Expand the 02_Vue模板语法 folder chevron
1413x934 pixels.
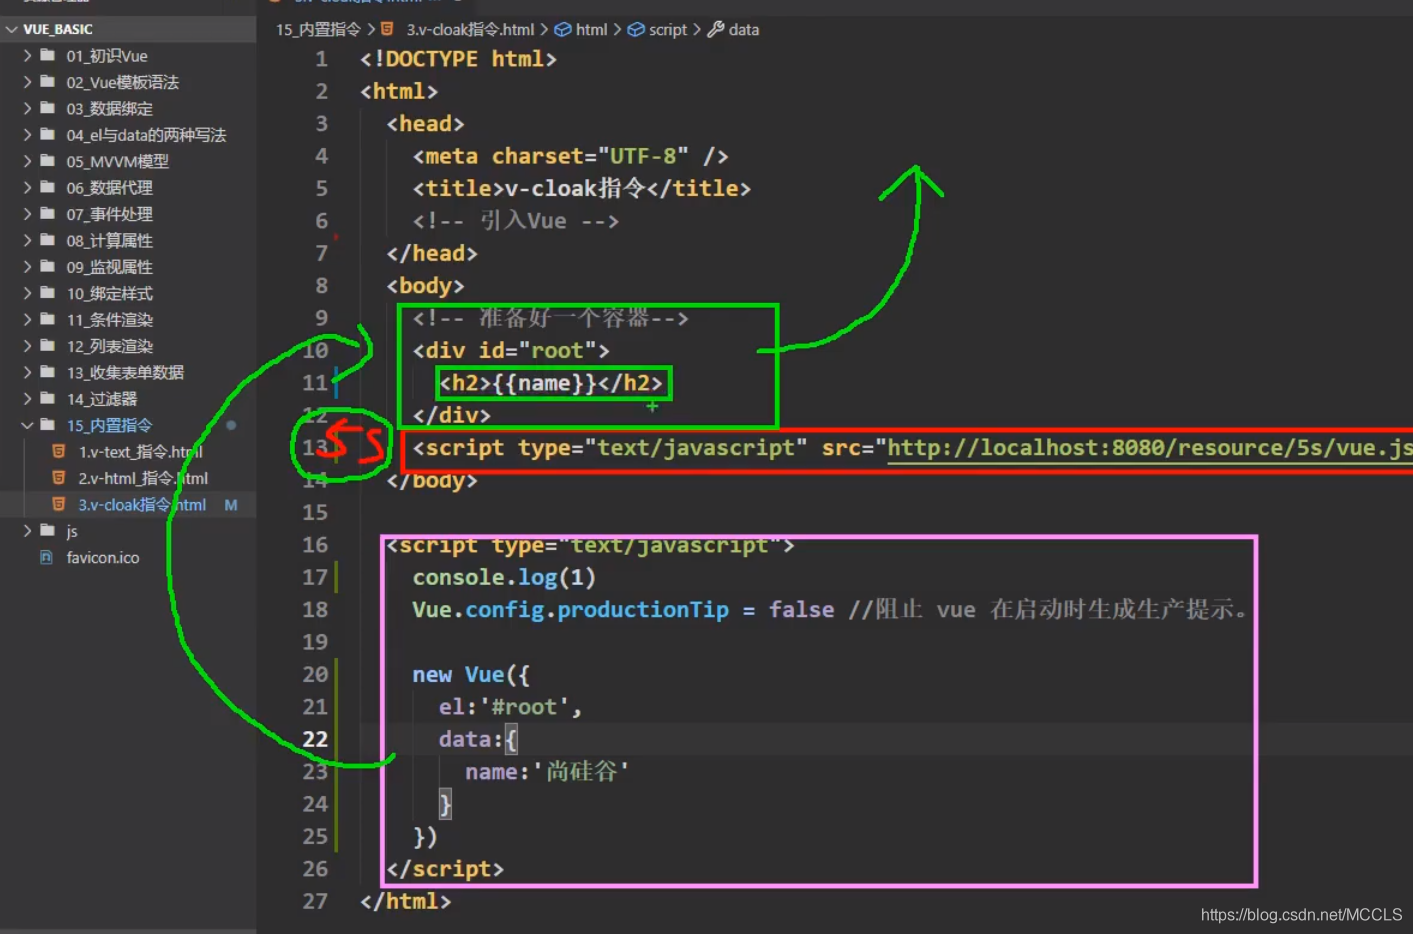[x=27, y=82]
